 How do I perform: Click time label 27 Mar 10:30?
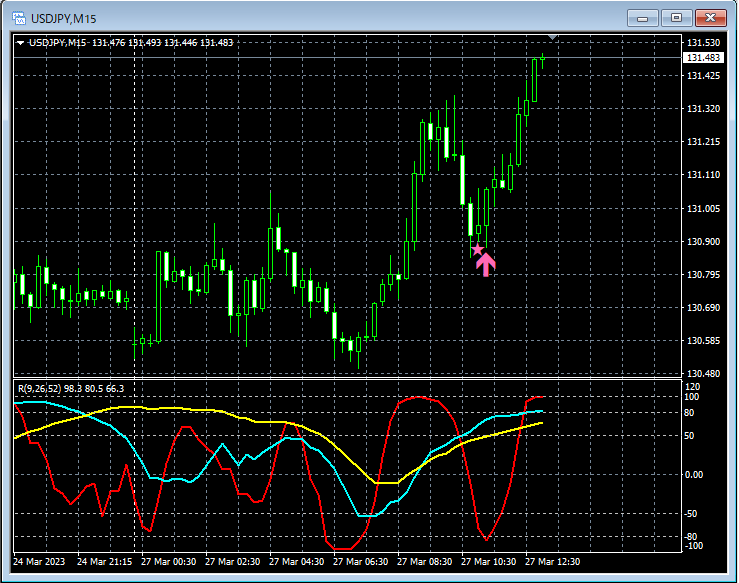[488, 562]
